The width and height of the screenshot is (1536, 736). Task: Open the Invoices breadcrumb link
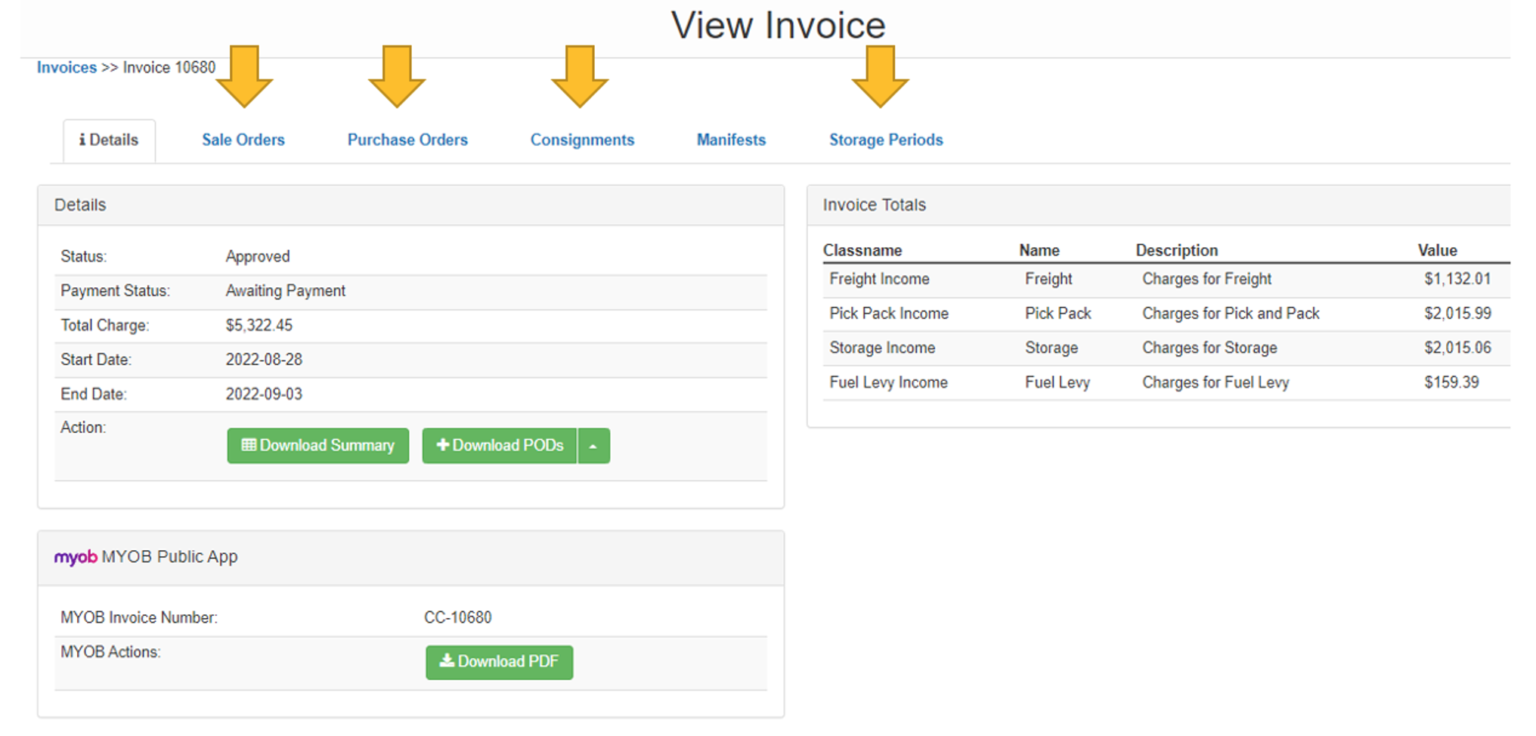pos(66,67)
